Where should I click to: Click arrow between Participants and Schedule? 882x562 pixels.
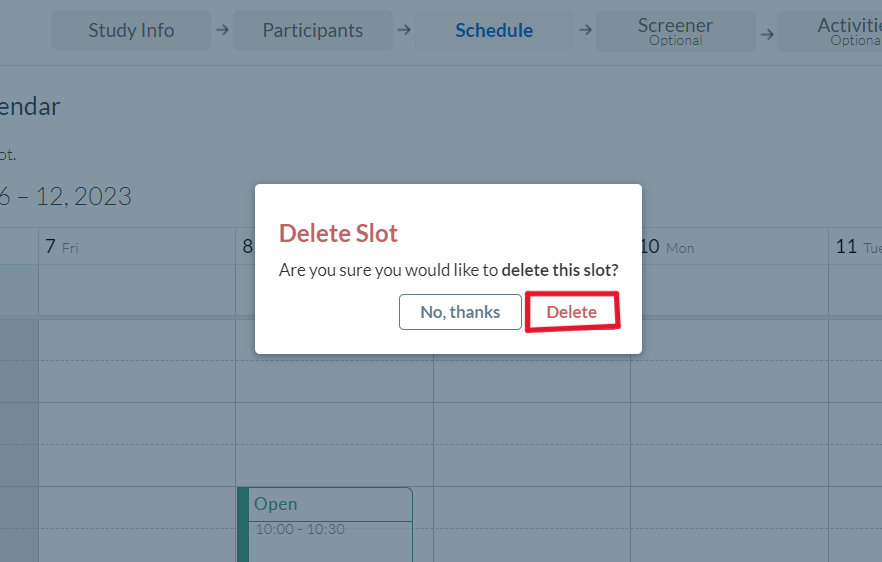tap(404, 30)
